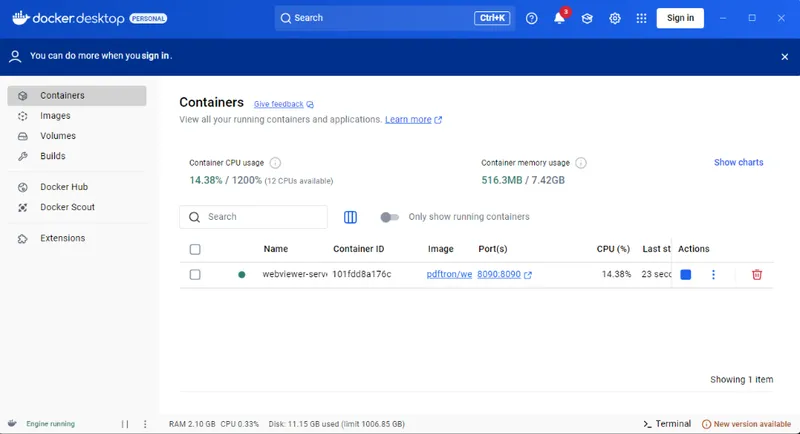The width and height of the screenshot is (800, 434).
Task: Click the Image column header
Action: (x=440, y=249)
